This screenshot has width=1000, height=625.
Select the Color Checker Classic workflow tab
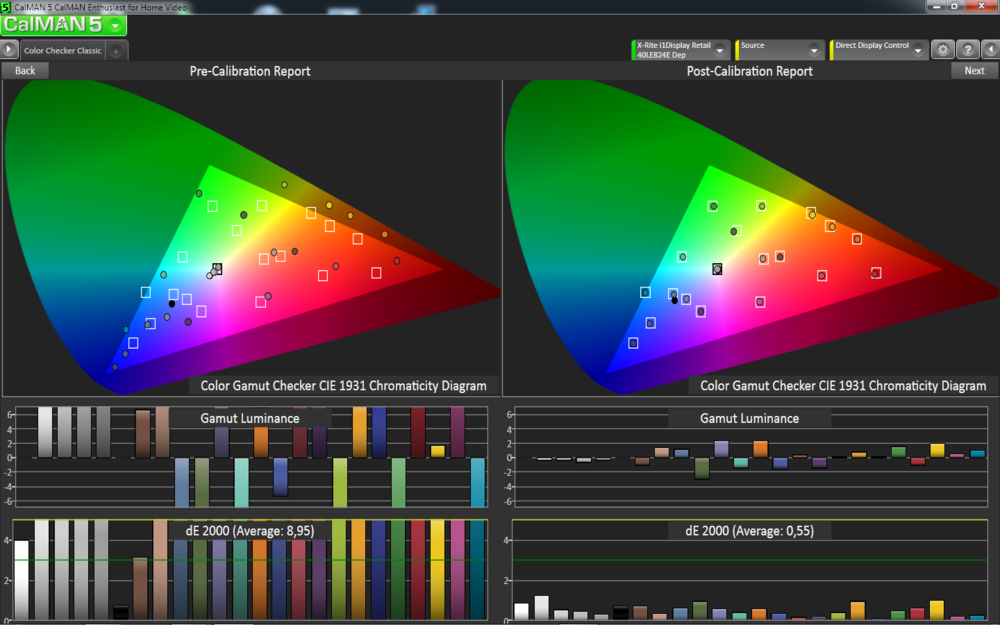pyautogui.click(x=62, y=49)
